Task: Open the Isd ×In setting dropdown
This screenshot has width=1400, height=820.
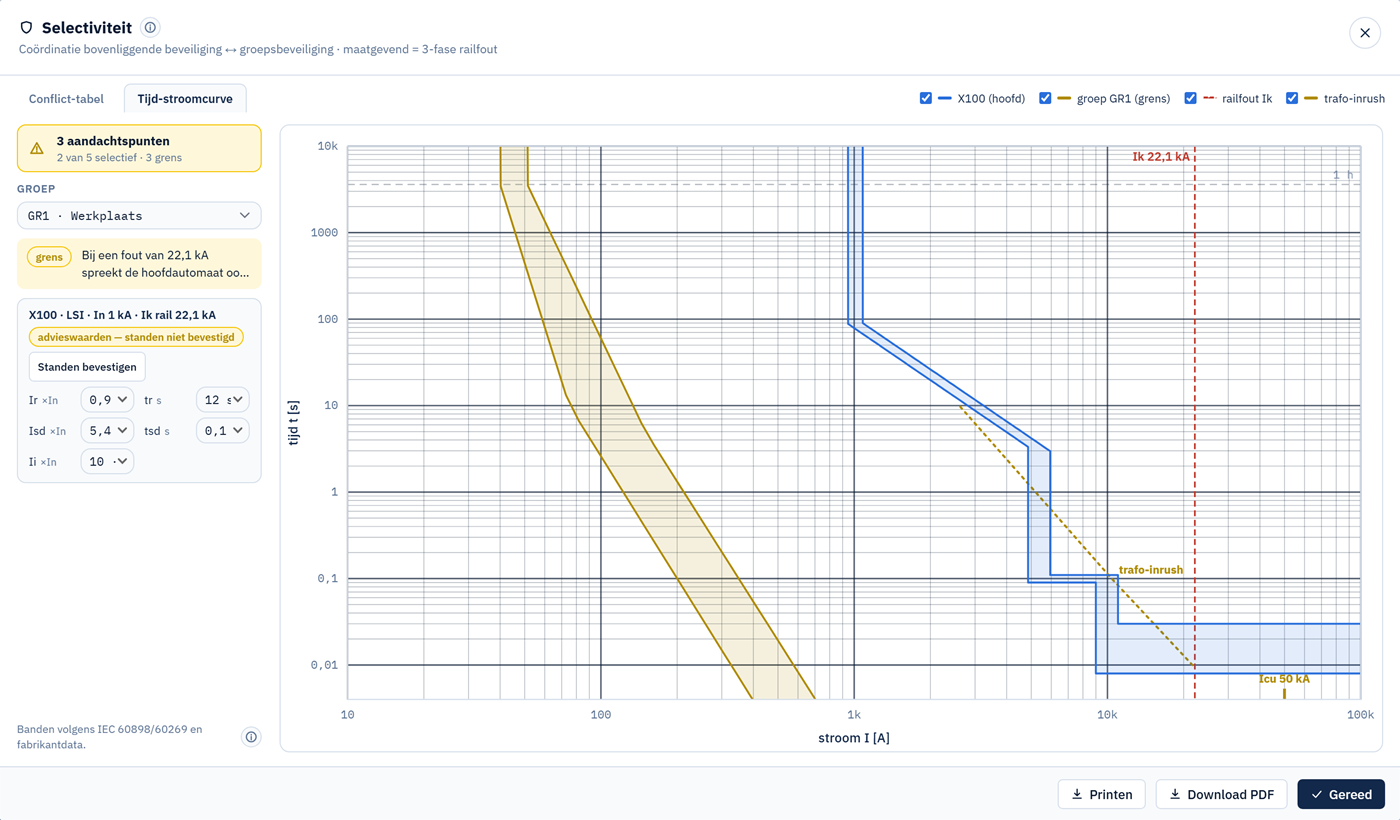Action: [x=107, y=431]
